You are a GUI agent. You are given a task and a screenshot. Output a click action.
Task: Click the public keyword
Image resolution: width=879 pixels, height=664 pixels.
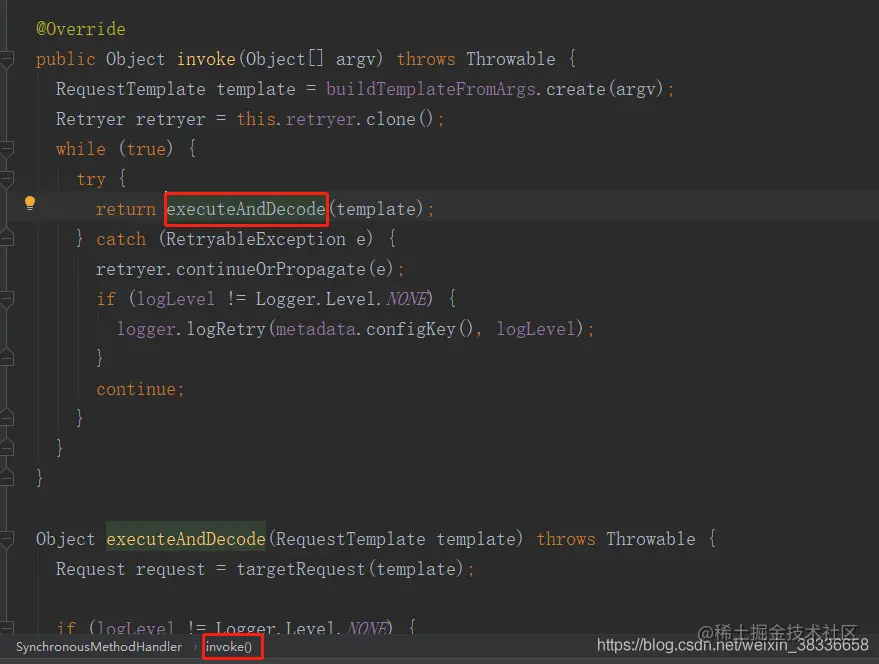tap(66, 59)
